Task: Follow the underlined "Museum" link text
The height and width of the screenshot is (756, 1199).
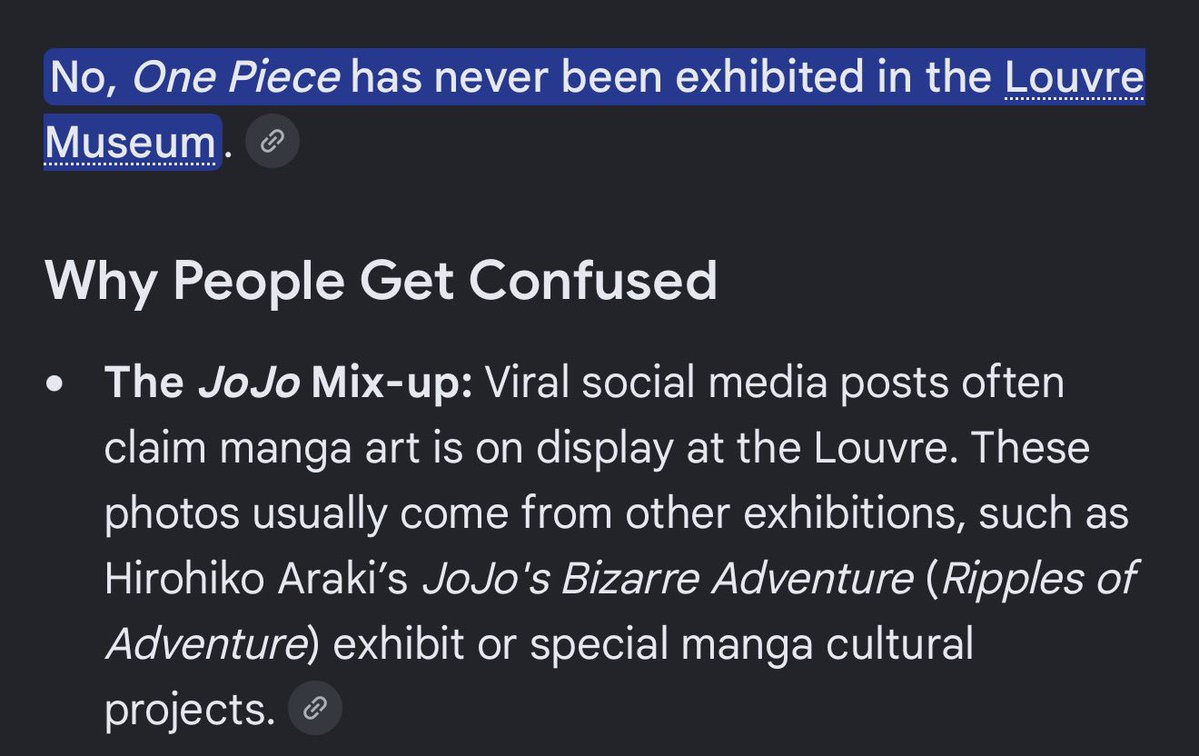Action: [130, 143]
